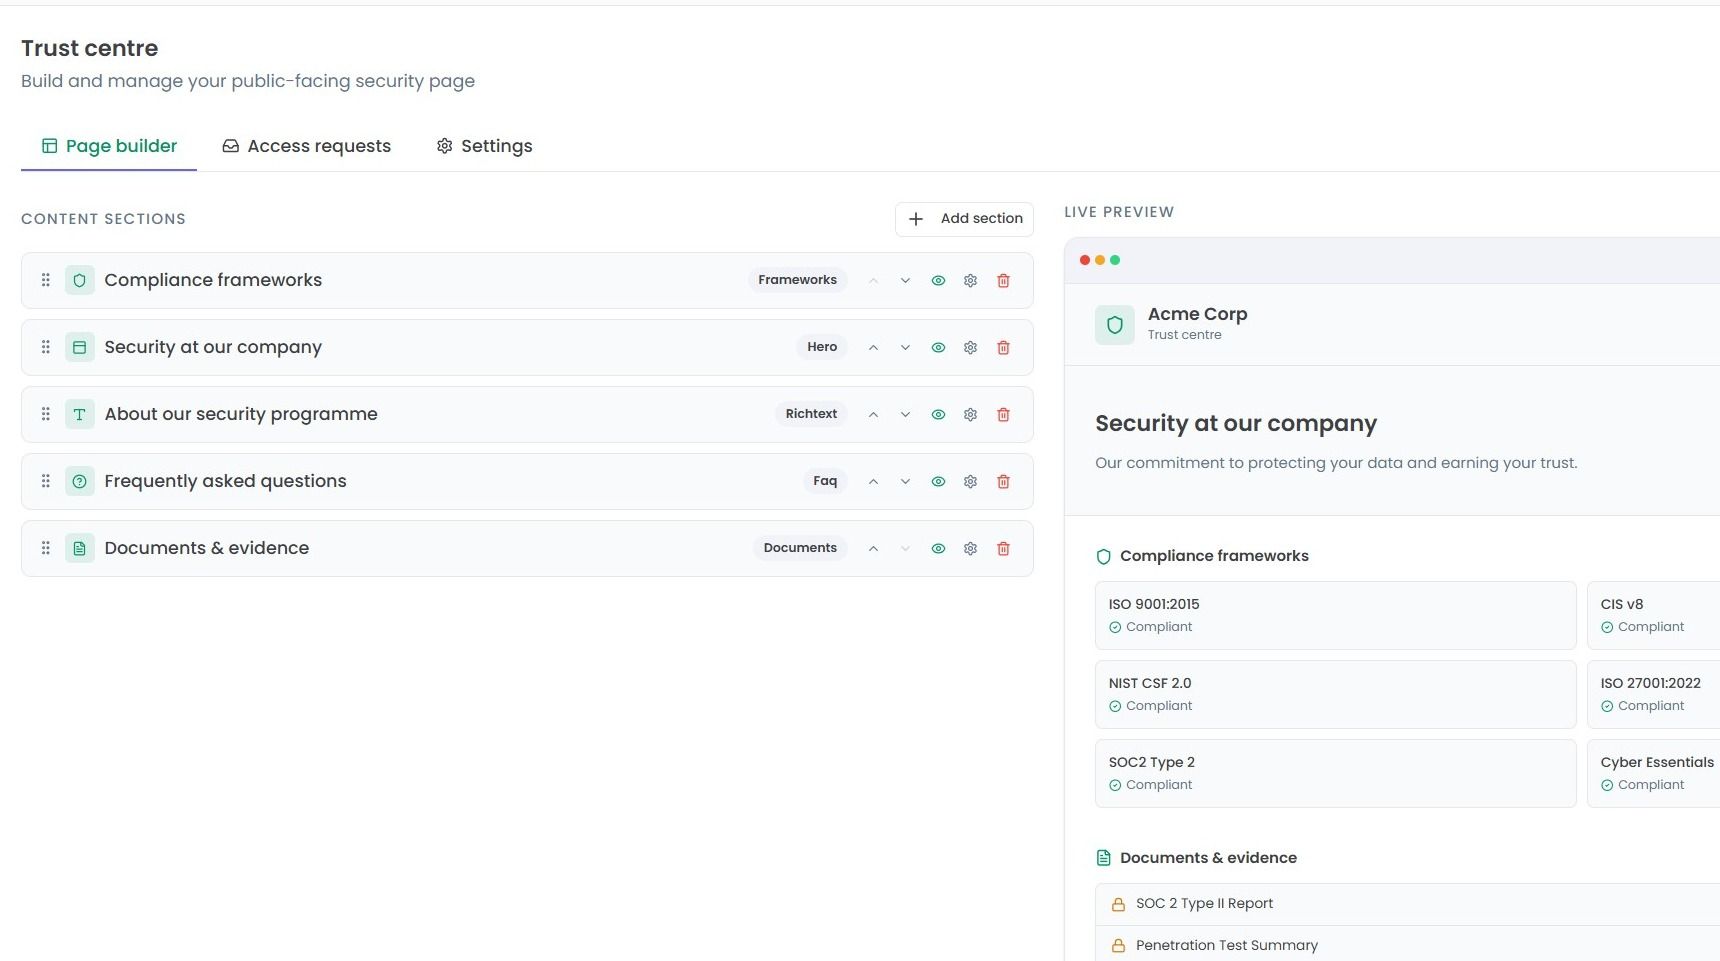The image size is (1720, 961).
Task: Open SOC 2 Type II Report document row
Action: (x=1408, y=904)
